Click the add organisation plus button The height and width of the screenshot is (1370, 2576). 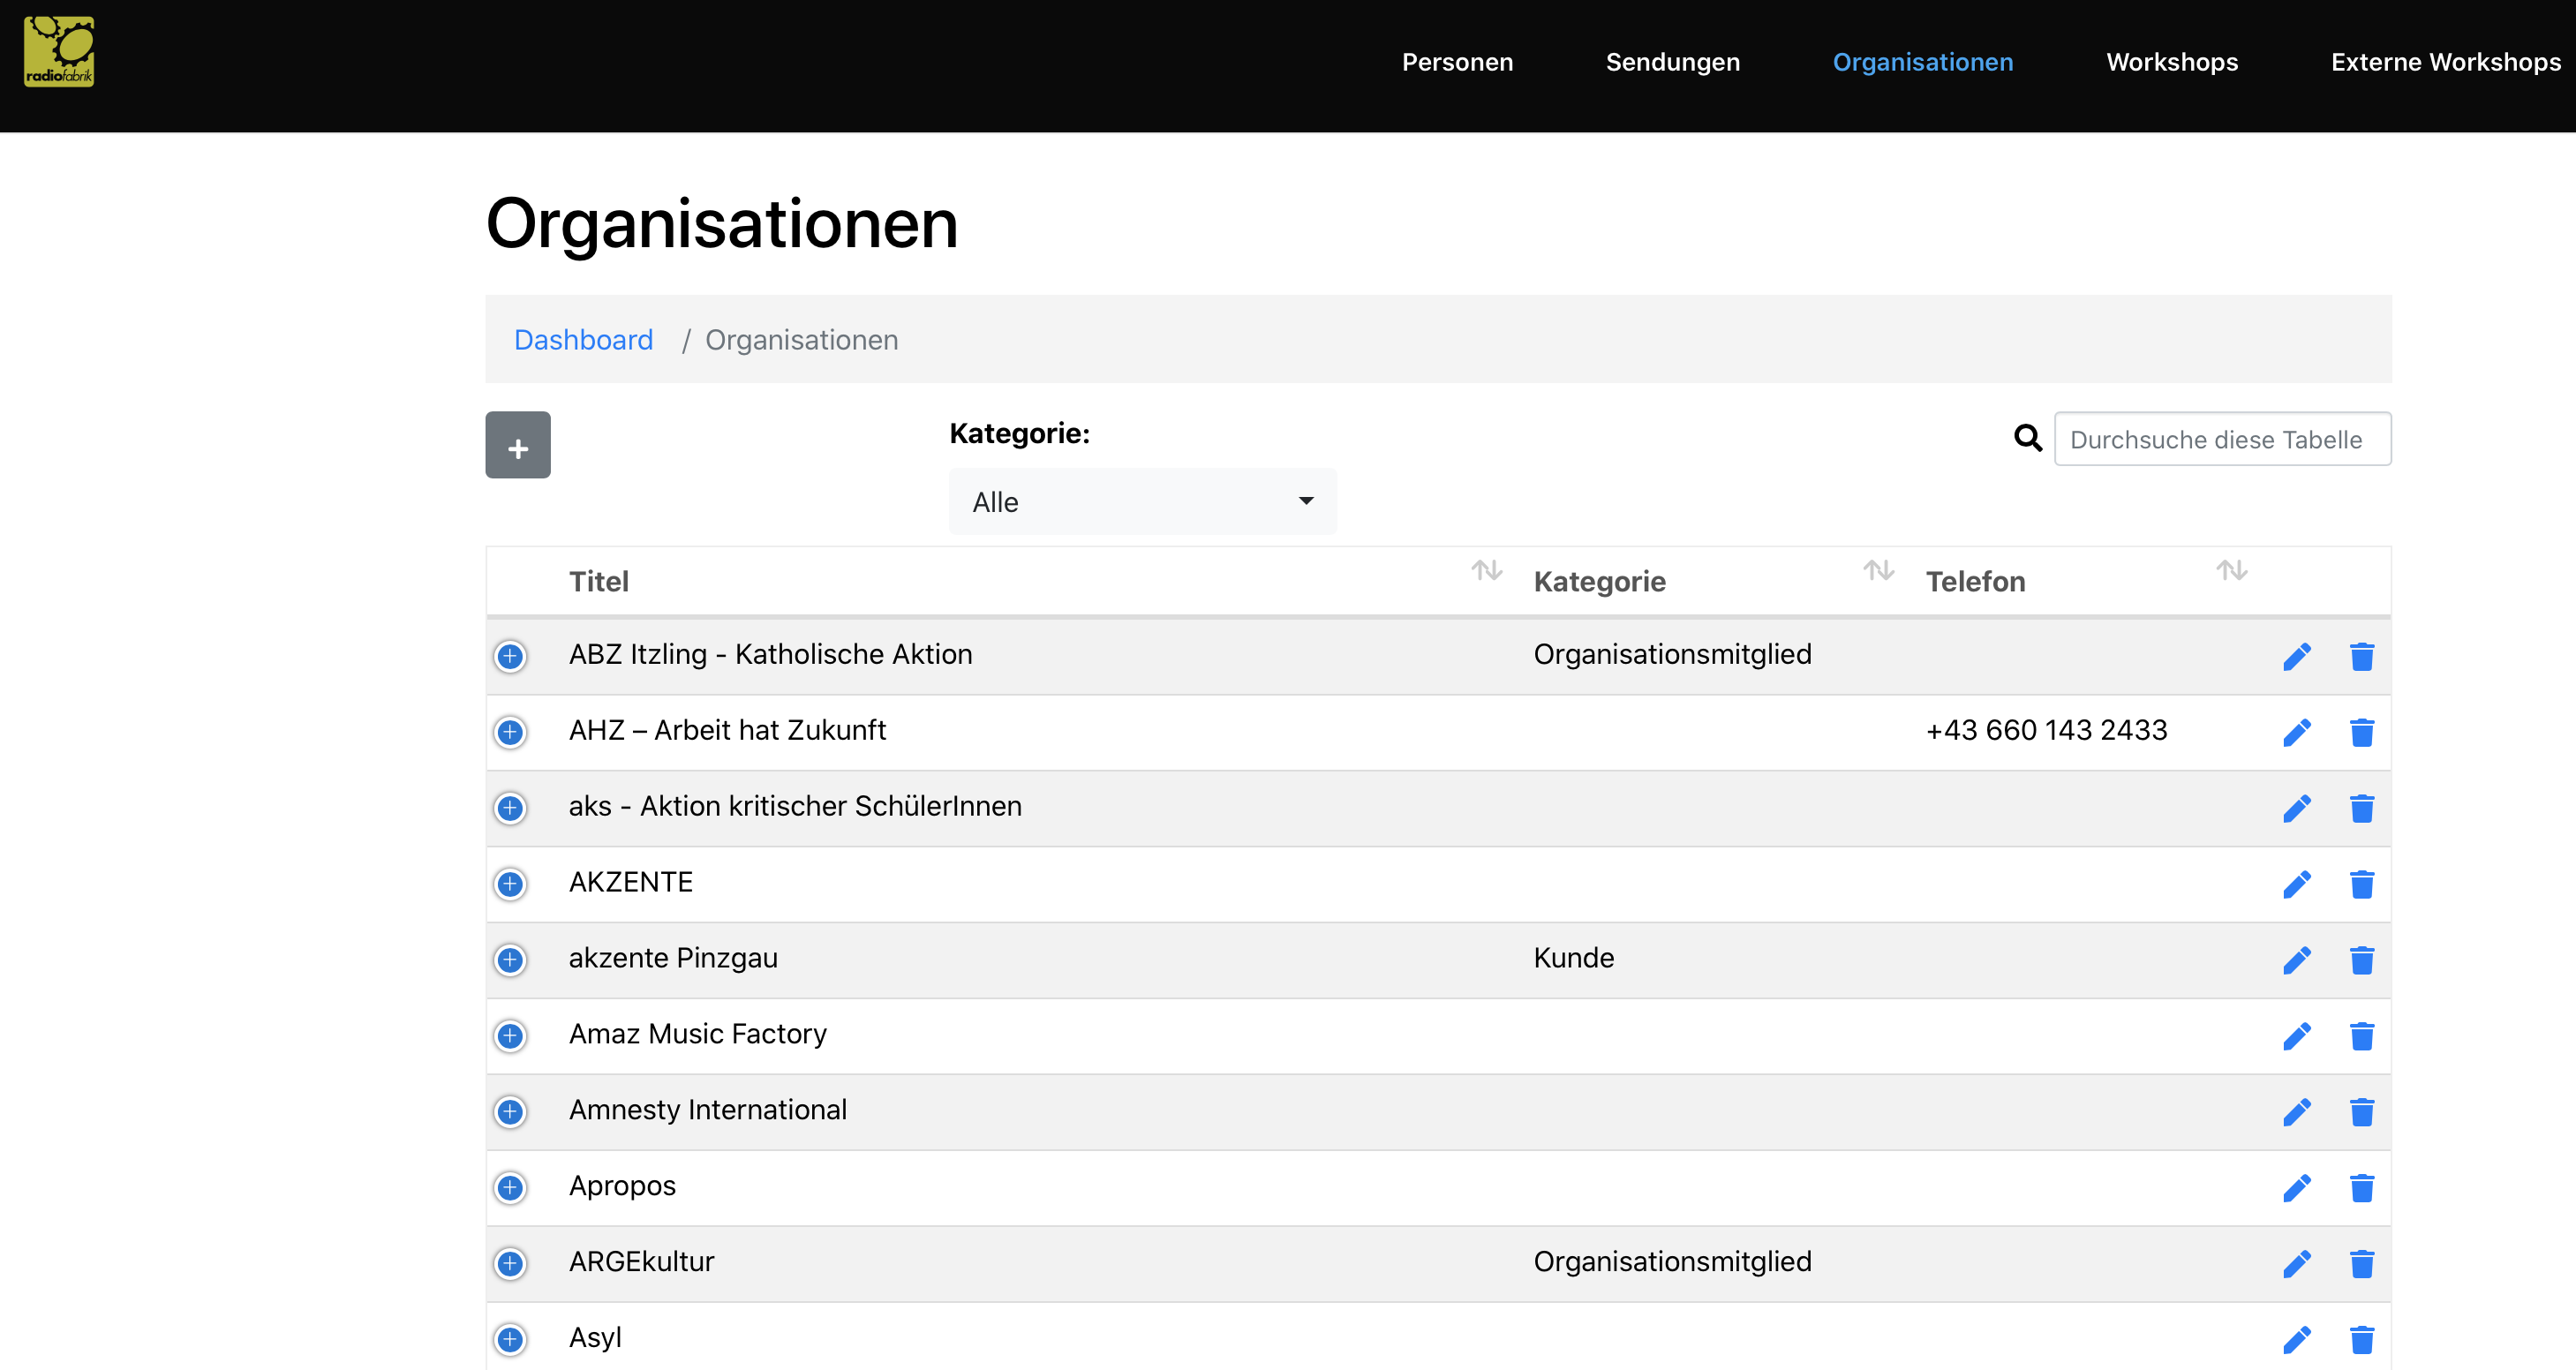click(517, 445)
